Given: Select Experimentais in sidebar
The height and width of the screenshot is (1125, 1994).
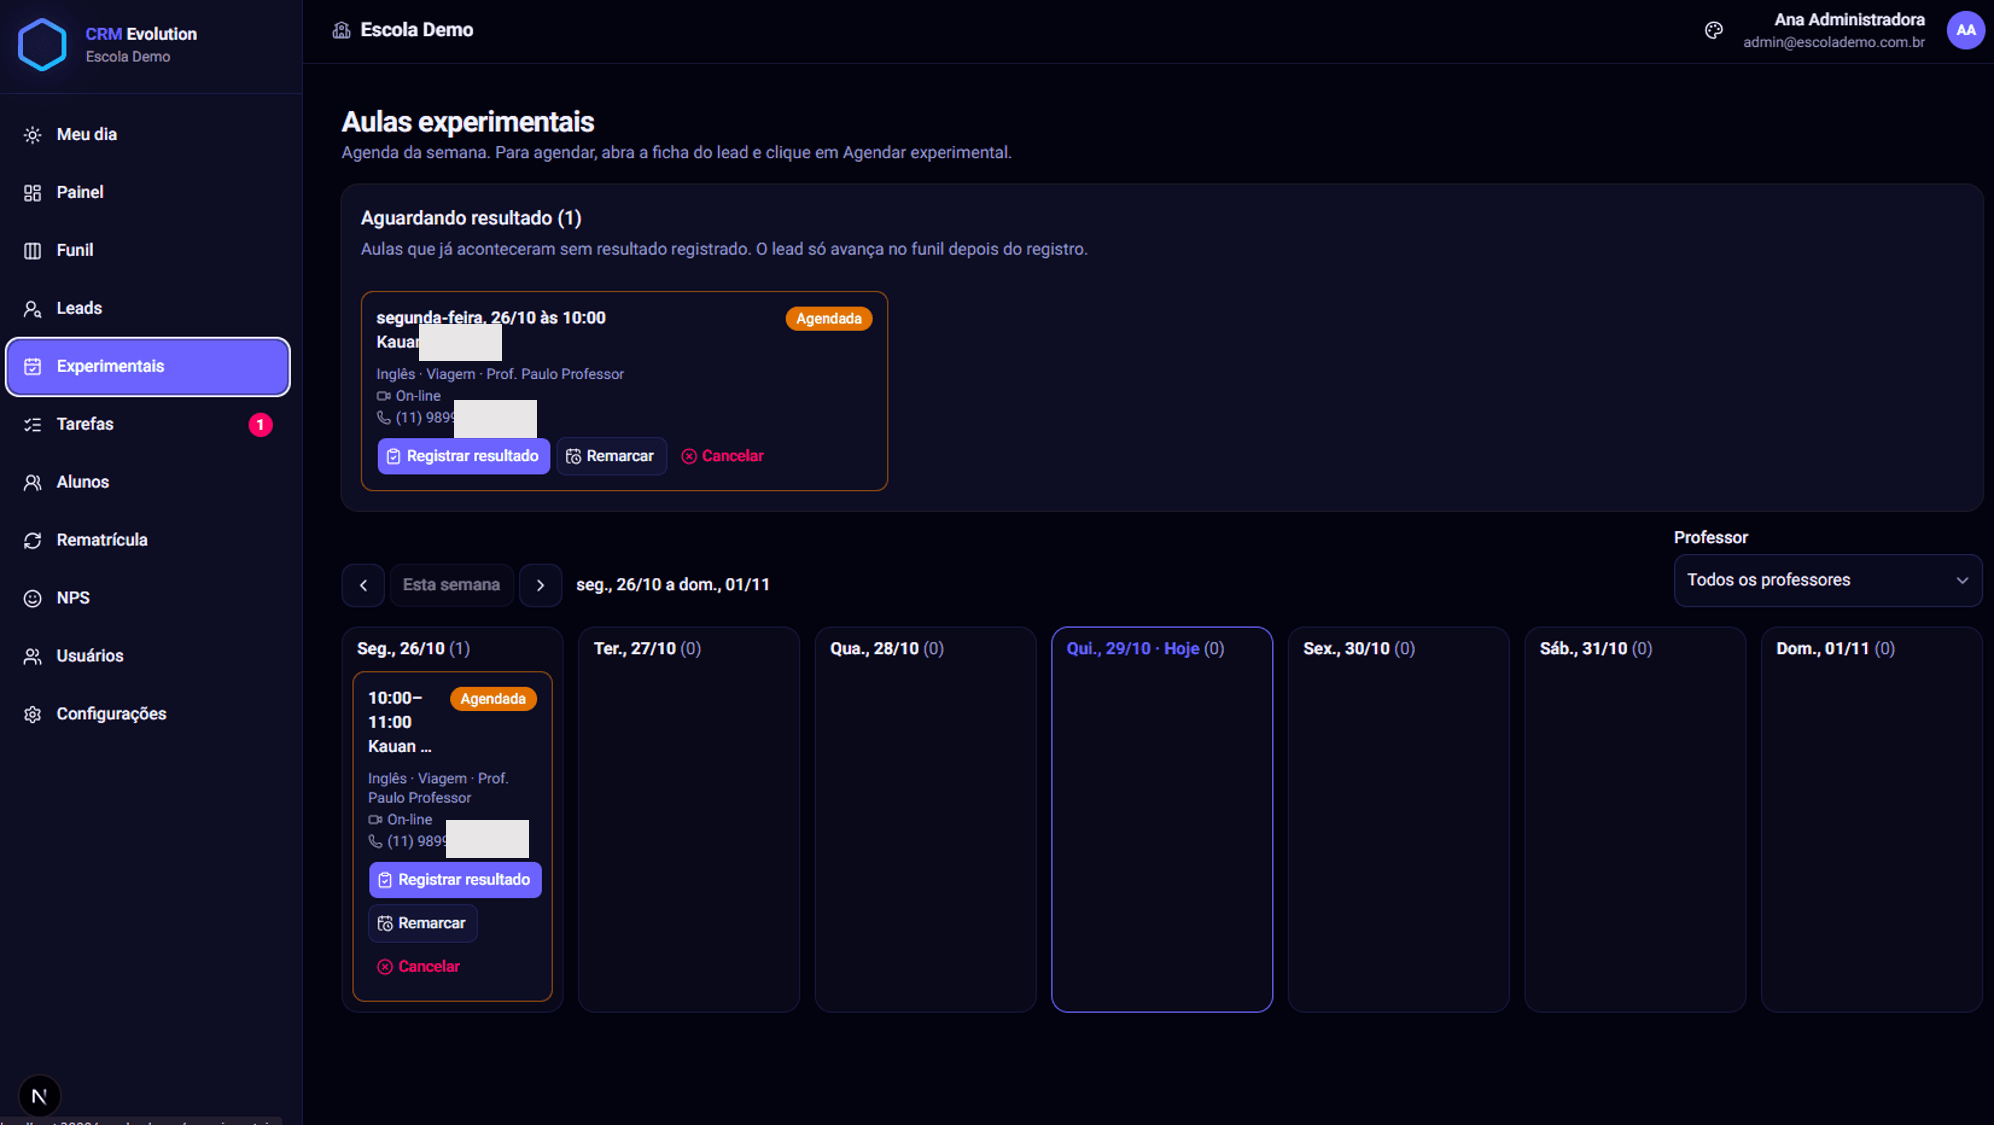Looking at the screenshot, I should 148,366.
